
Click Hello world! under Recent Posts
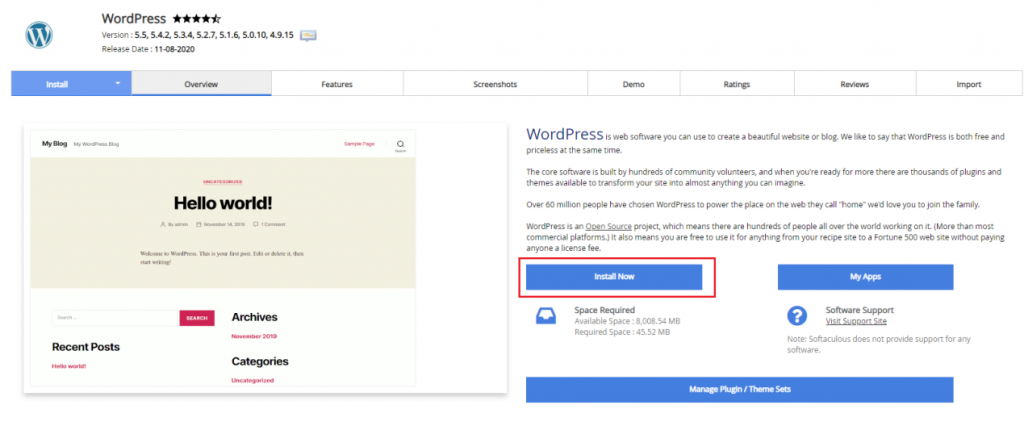(x=69, y=366)
